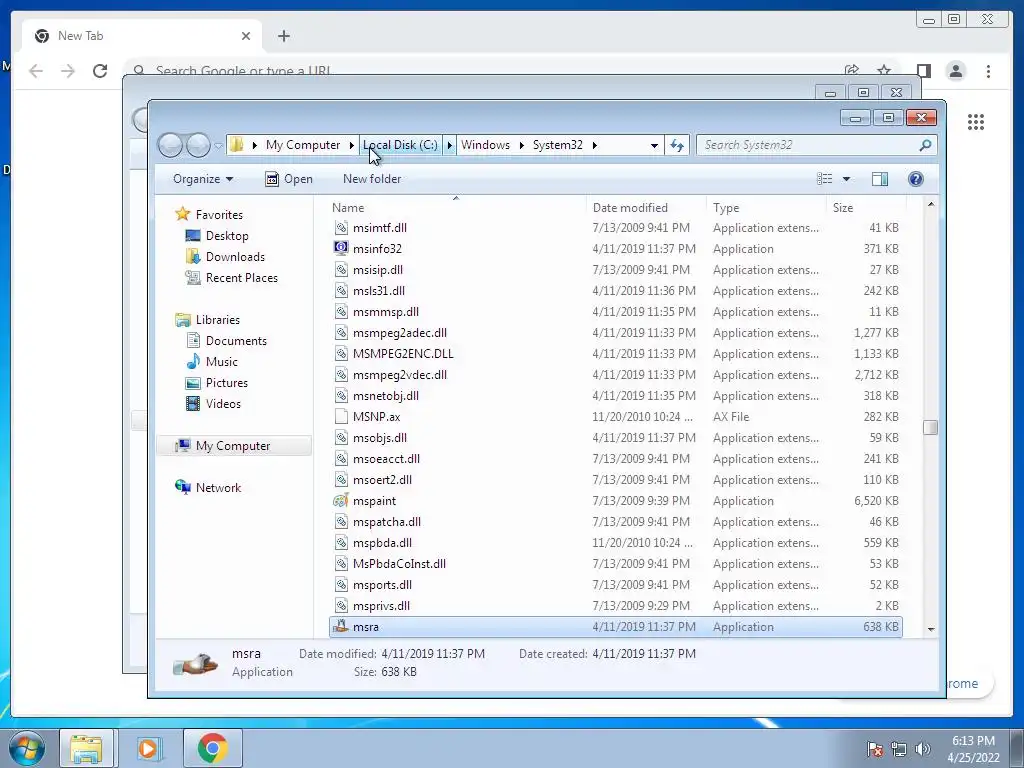The width and height of the screenshot is (1024, 768).
Task: Select My Computer in navigation pane
Action: pyautogui.click(x=234, y=445)
